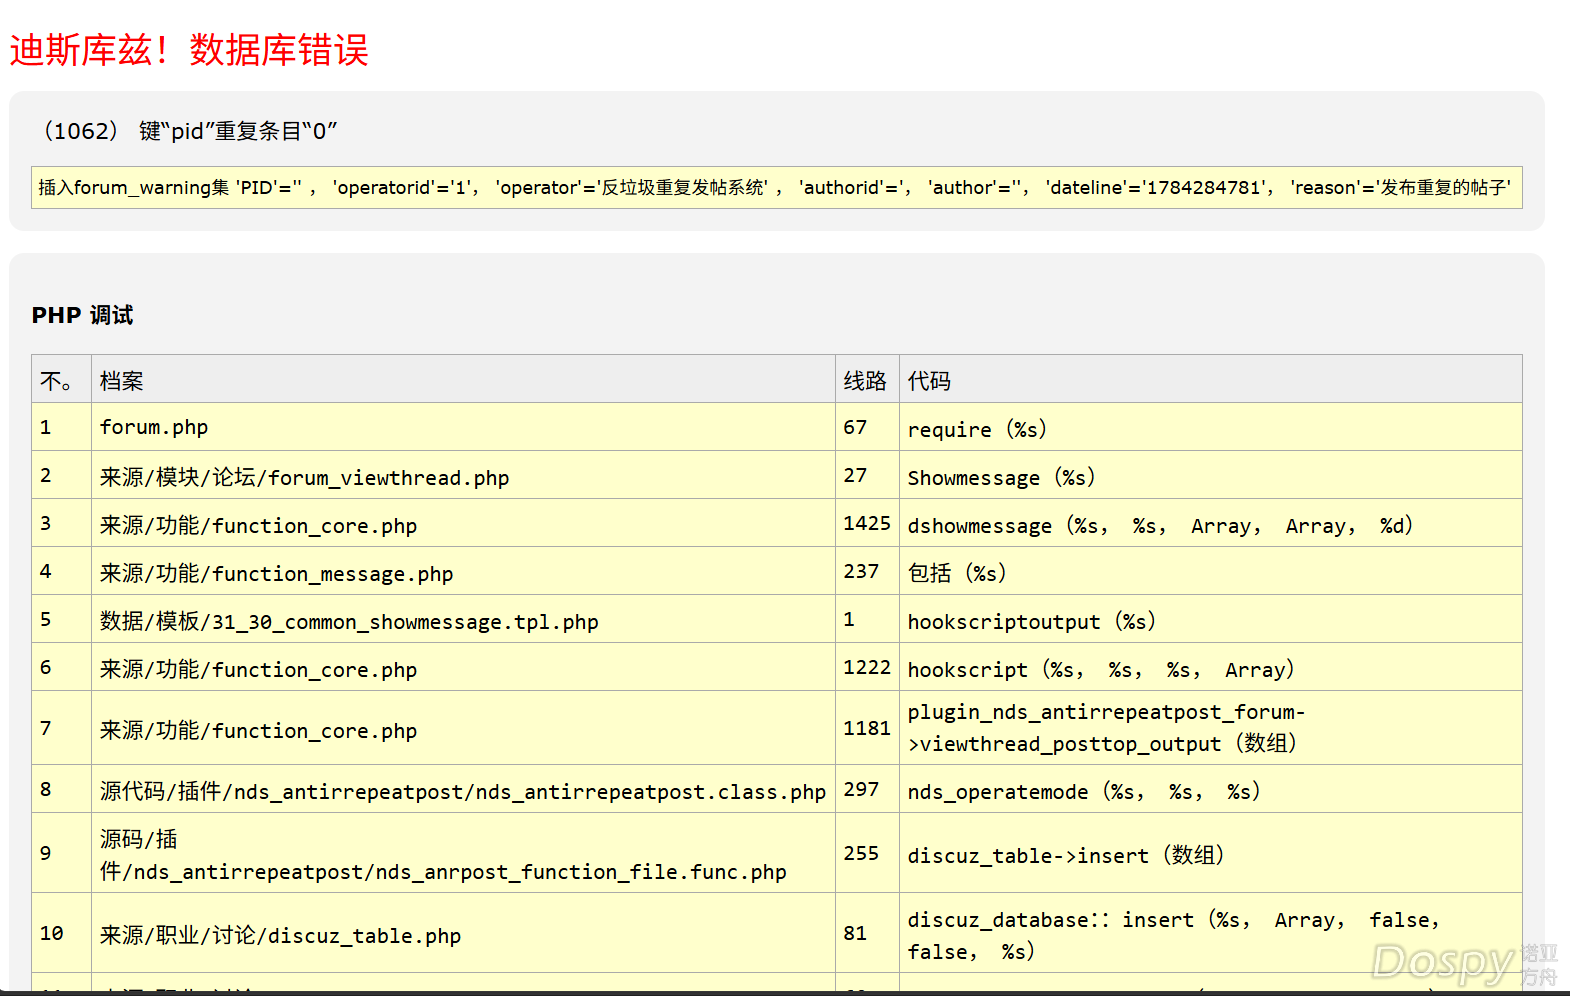The image size is (1570, 996).
Task: Click row number 10 cell
Action: [x=62, y=933]
